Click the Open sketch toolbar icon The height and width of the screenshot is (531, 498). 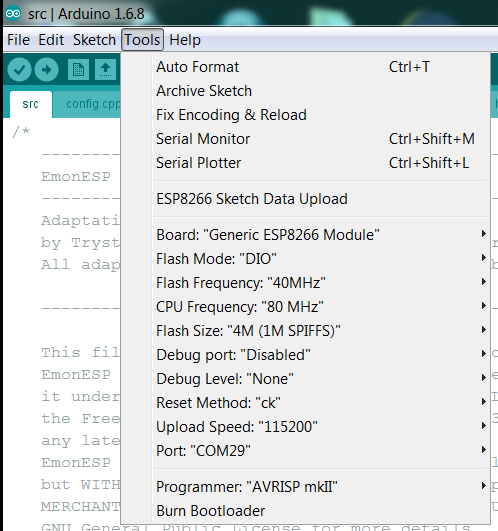click(x=105, y=70)
